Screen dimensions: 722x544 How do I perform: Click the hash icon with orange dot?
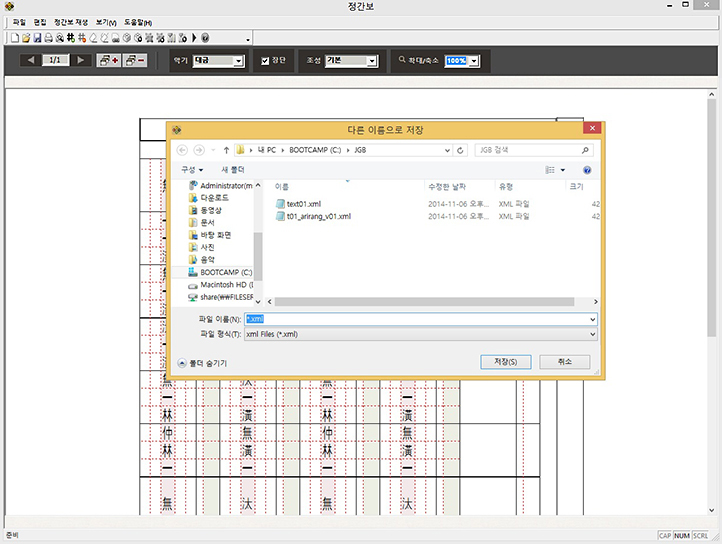82,38
